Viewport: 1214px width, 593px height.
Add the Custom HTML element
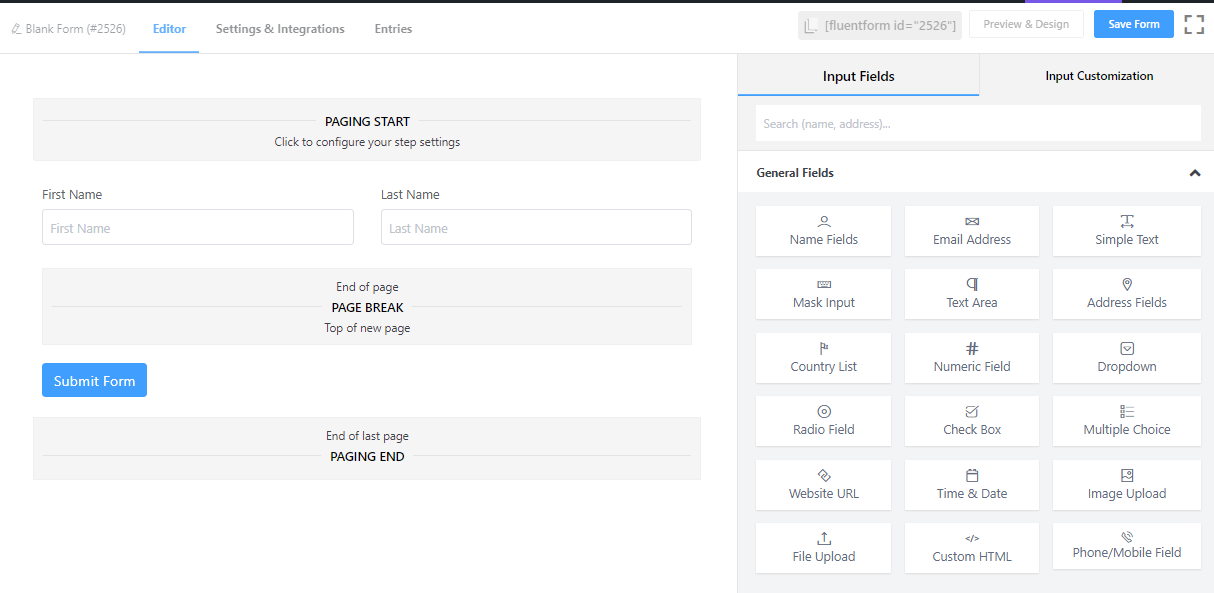[x=972, y=548]
